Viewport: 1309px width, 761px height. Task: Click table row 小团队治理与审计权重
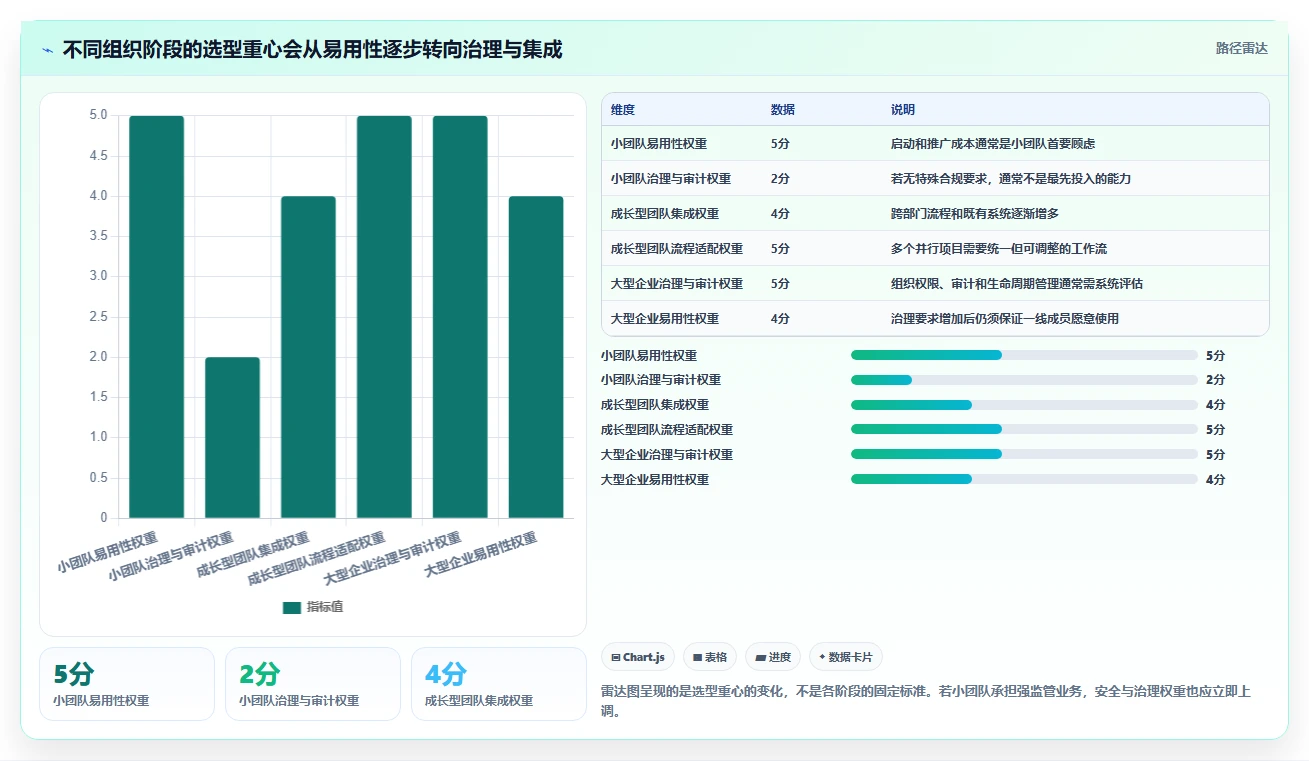pyautogui.click(x=935, y=179)
